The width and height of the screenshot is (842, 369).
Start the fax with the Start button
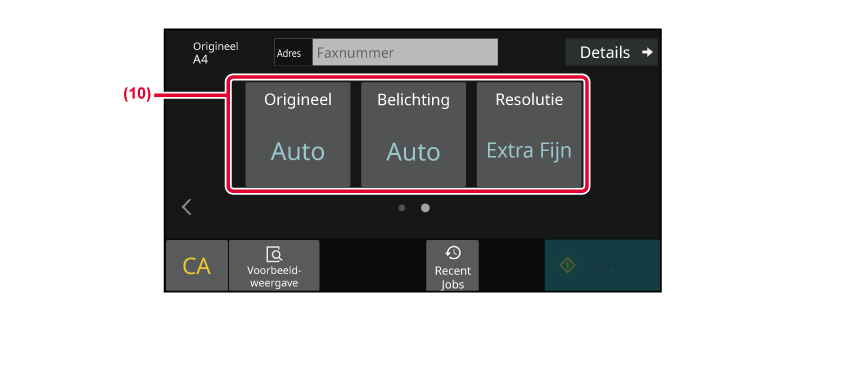[x=603, y=265]
